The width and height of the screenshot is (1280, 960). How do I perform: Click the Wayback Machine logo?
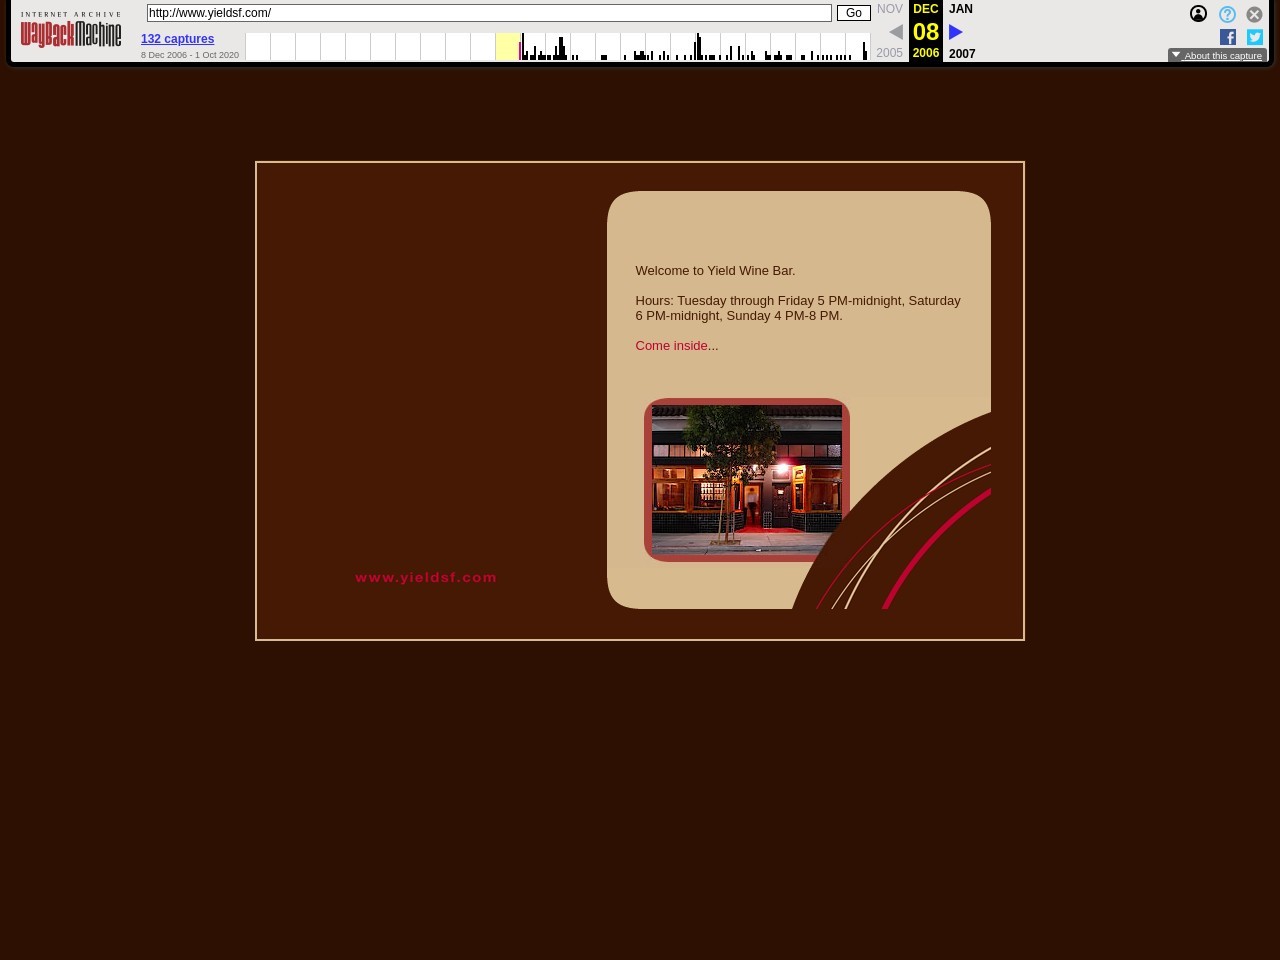[71, 32]
